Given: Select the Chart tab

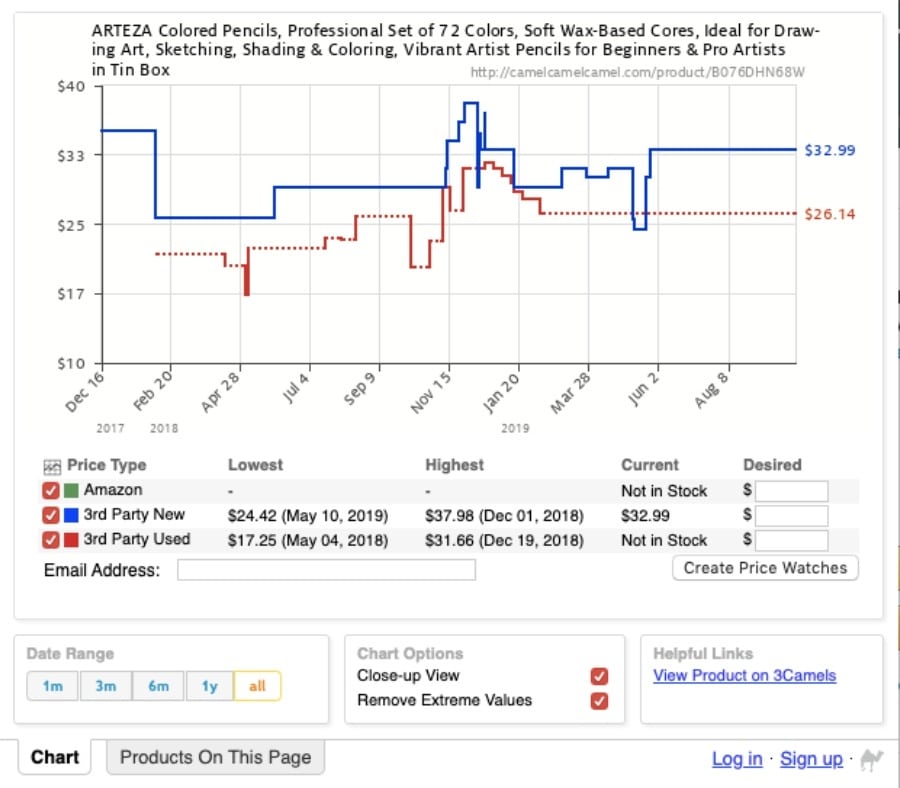Looking at the screenshot, I should click(54, 757).
